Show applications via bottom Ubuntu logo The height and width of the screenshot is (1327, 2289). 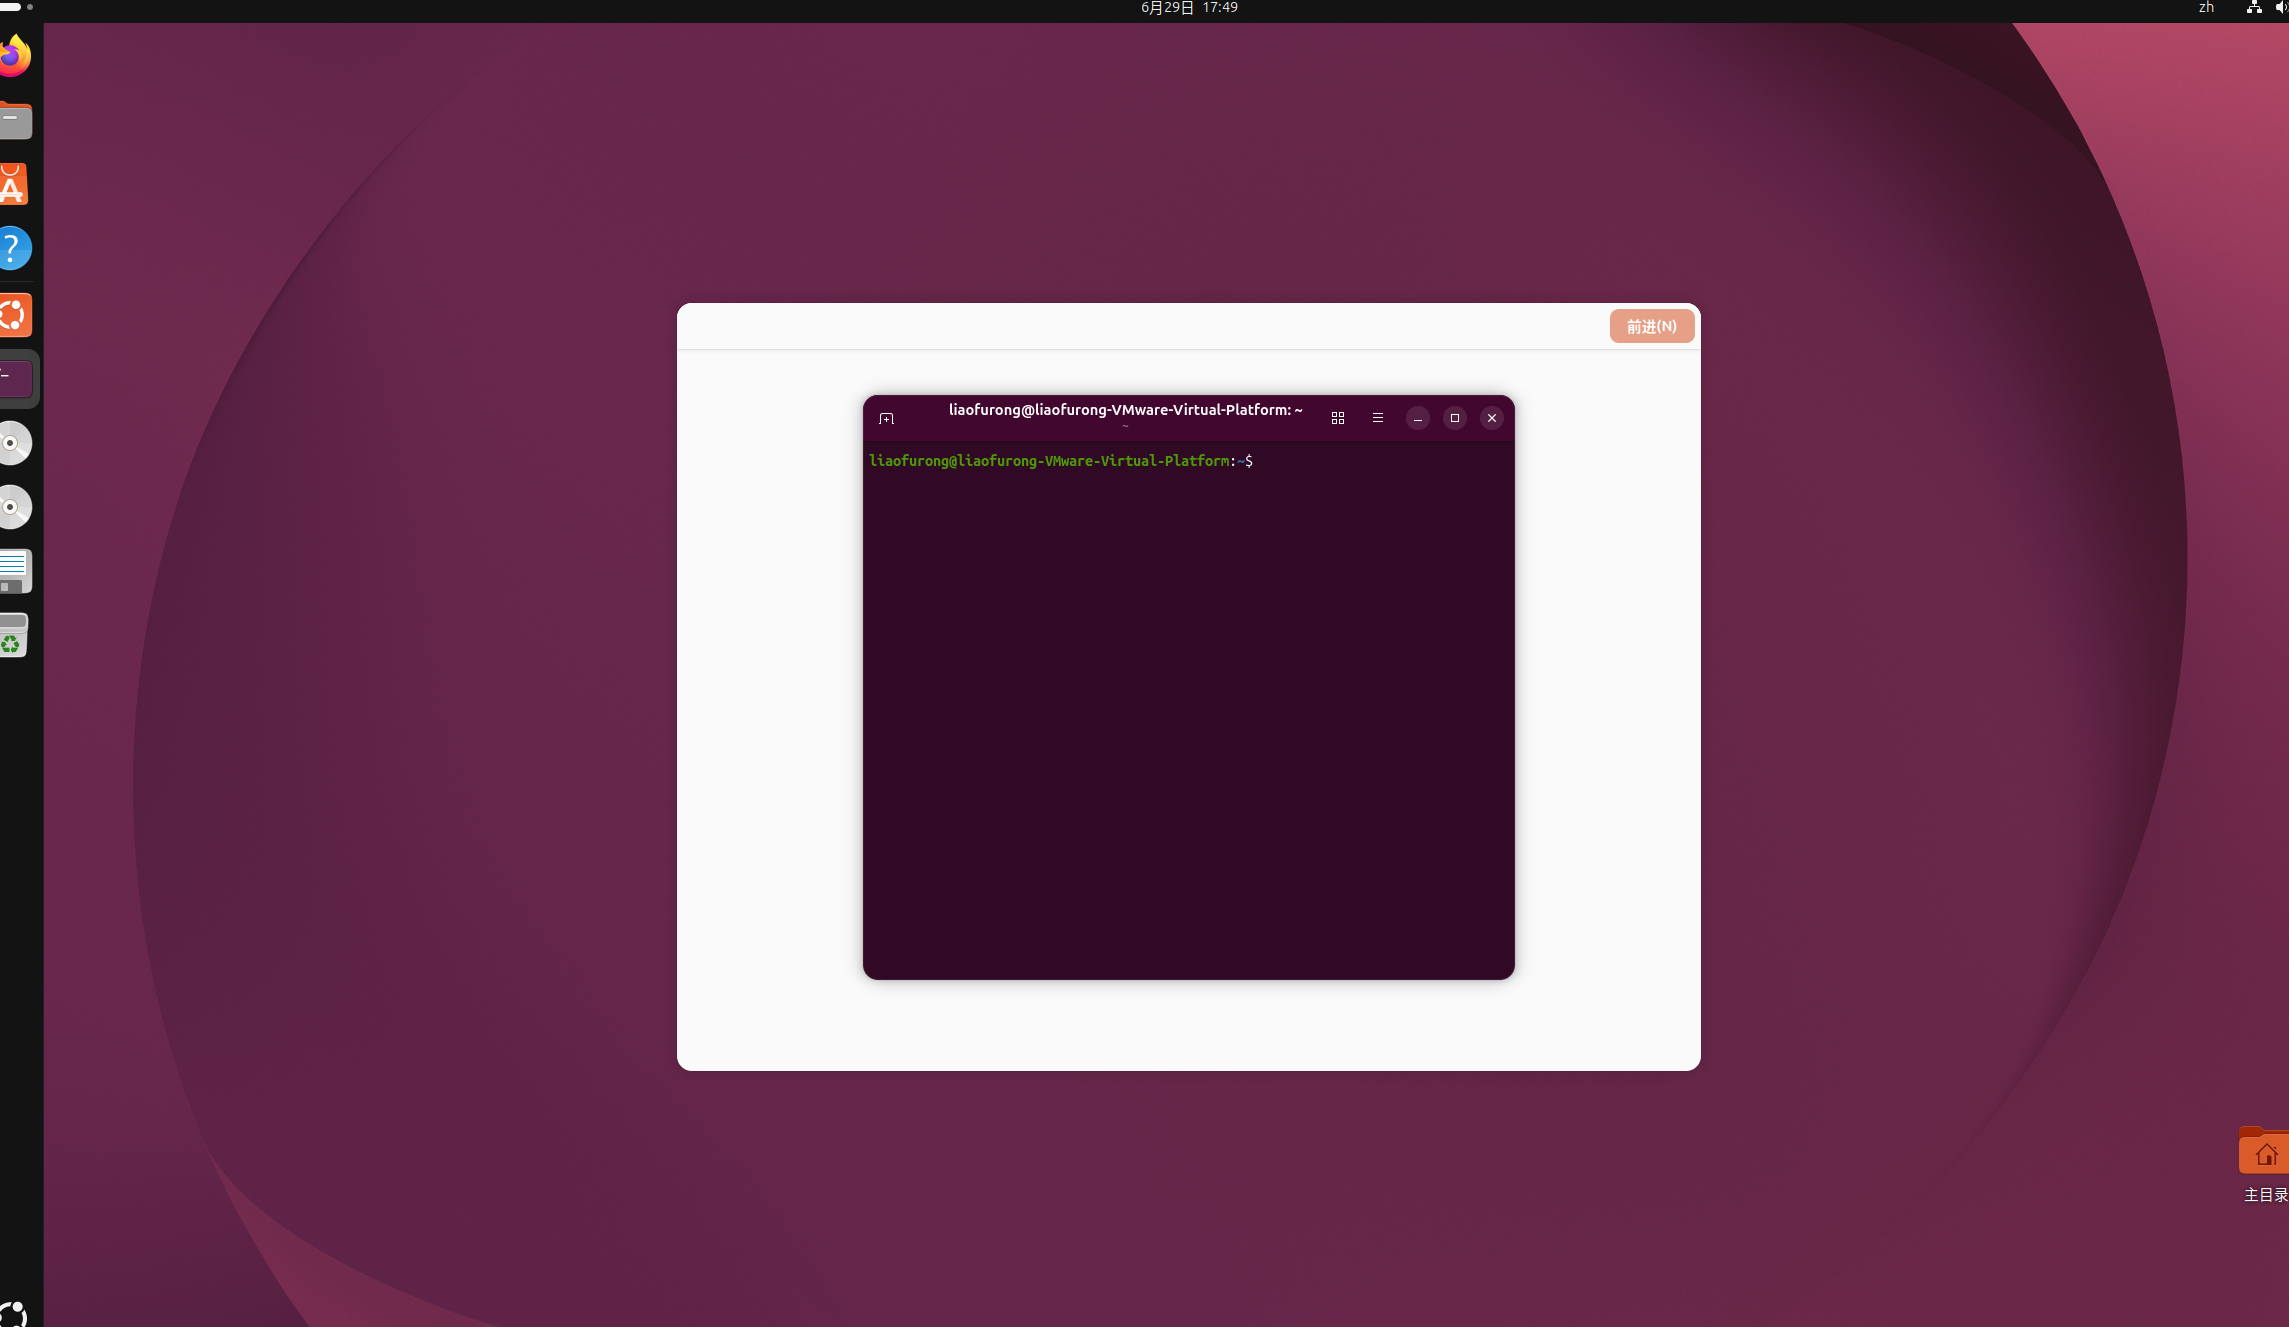pos(14,1313)
